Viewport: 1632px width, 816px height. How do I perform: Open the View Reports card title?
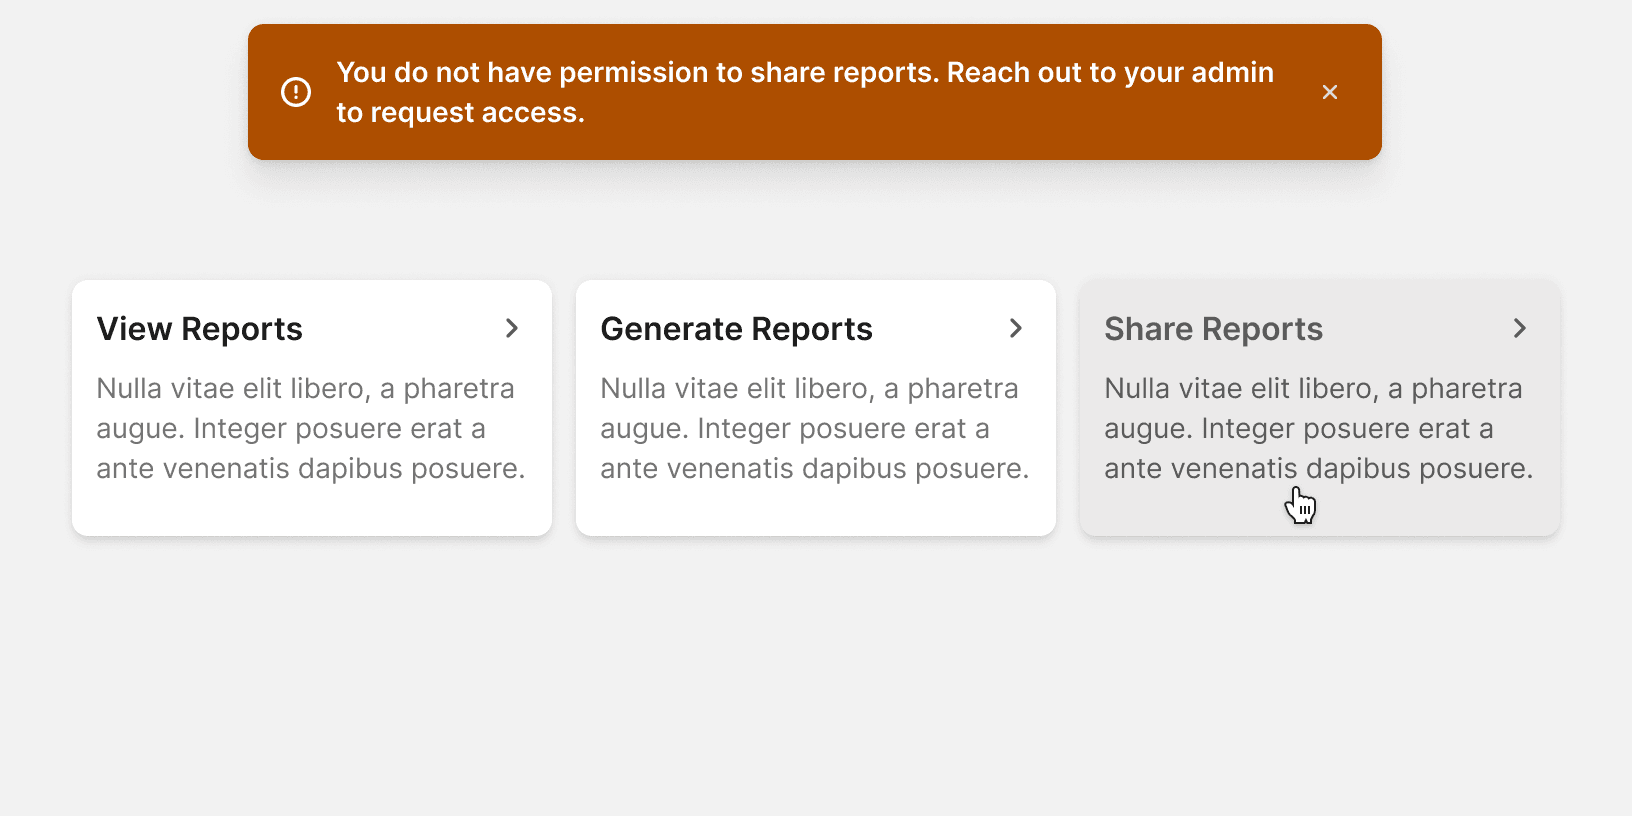pos(199,329)
